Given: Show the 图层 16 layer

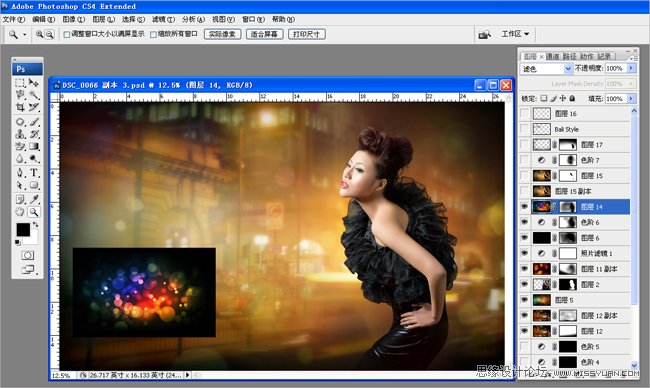Looking at the screenshot, I should [x=524, y=113].
